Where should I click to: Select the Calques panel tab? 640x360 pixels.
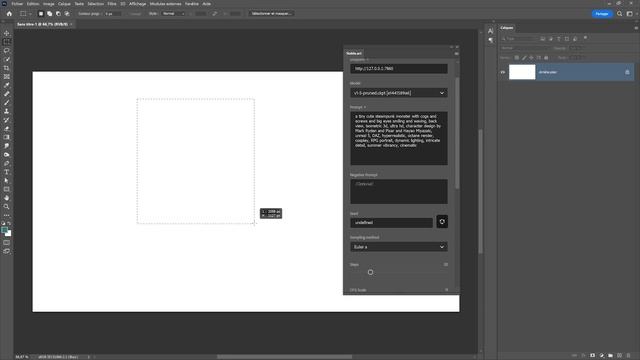tap(507, 28)
